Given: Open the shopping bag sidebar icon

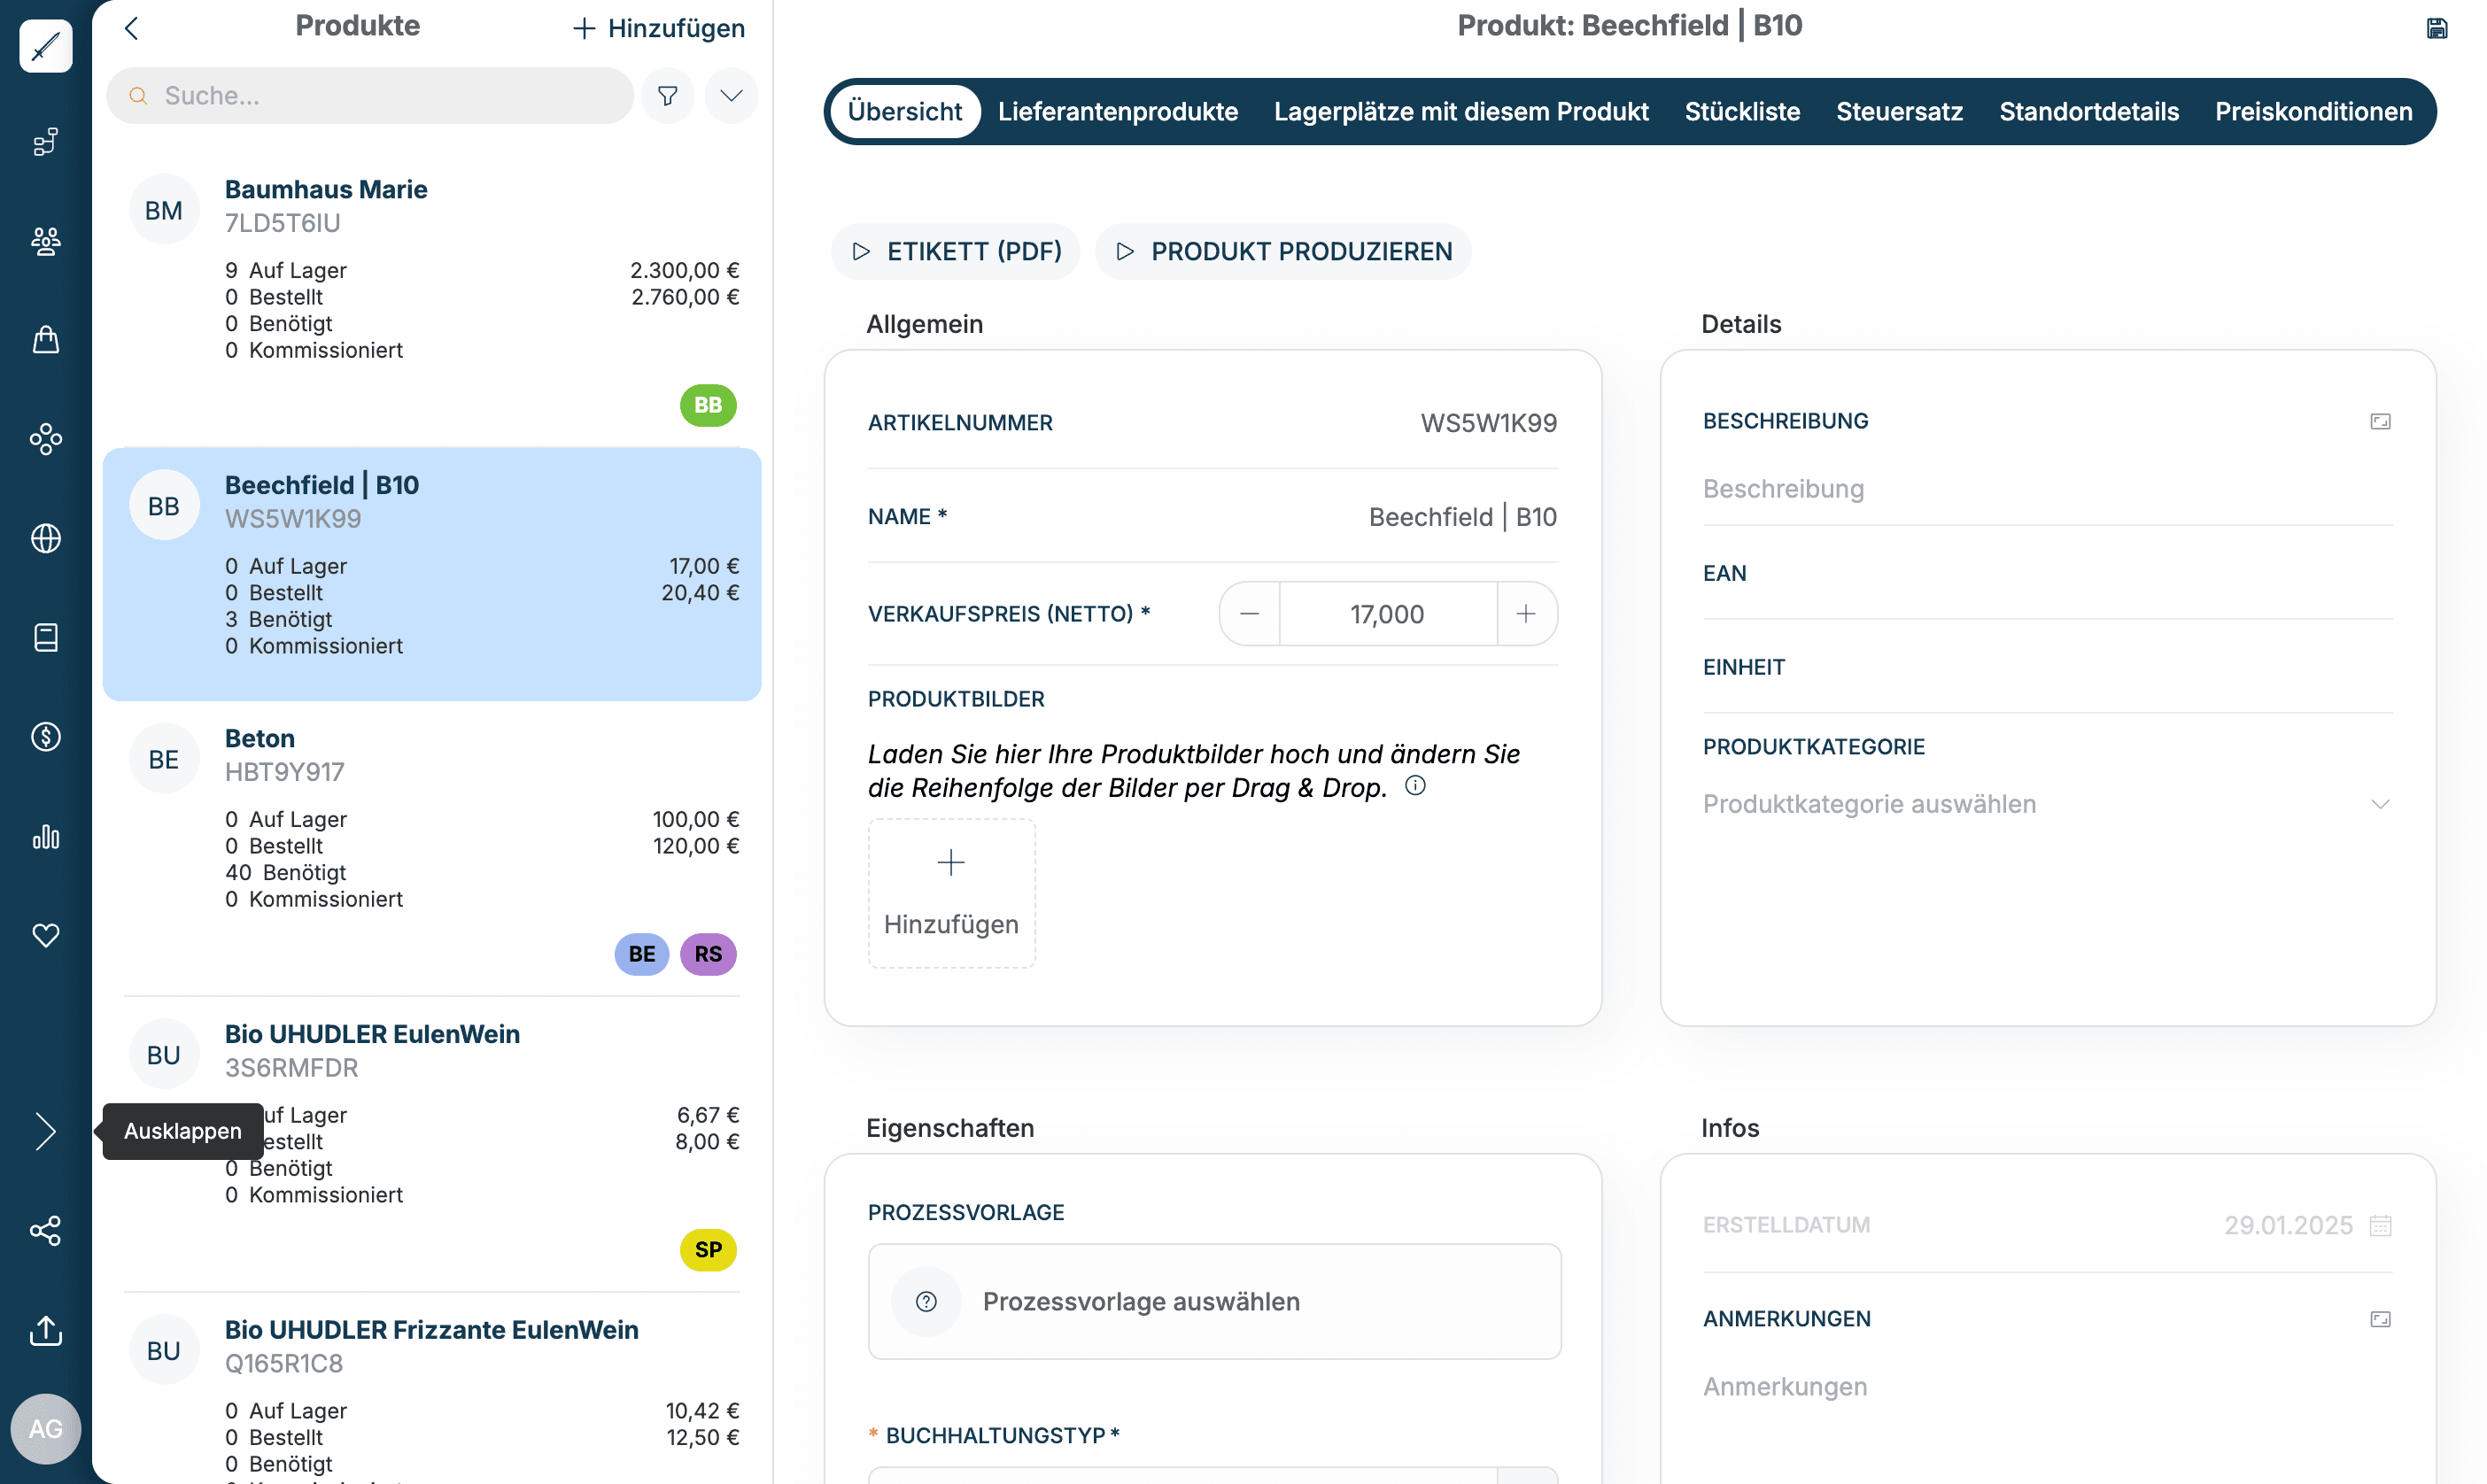Looking at the screenshot, I should (45, 340).
